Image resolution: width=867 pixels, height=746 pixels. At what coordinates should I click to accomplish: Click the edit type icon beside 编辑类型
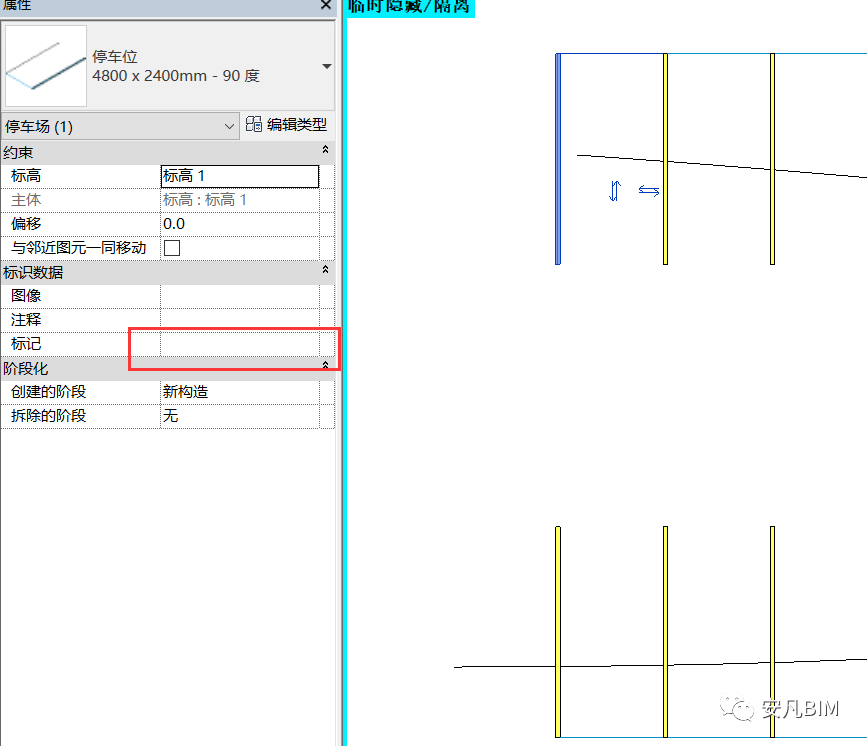tap(254, 124)
